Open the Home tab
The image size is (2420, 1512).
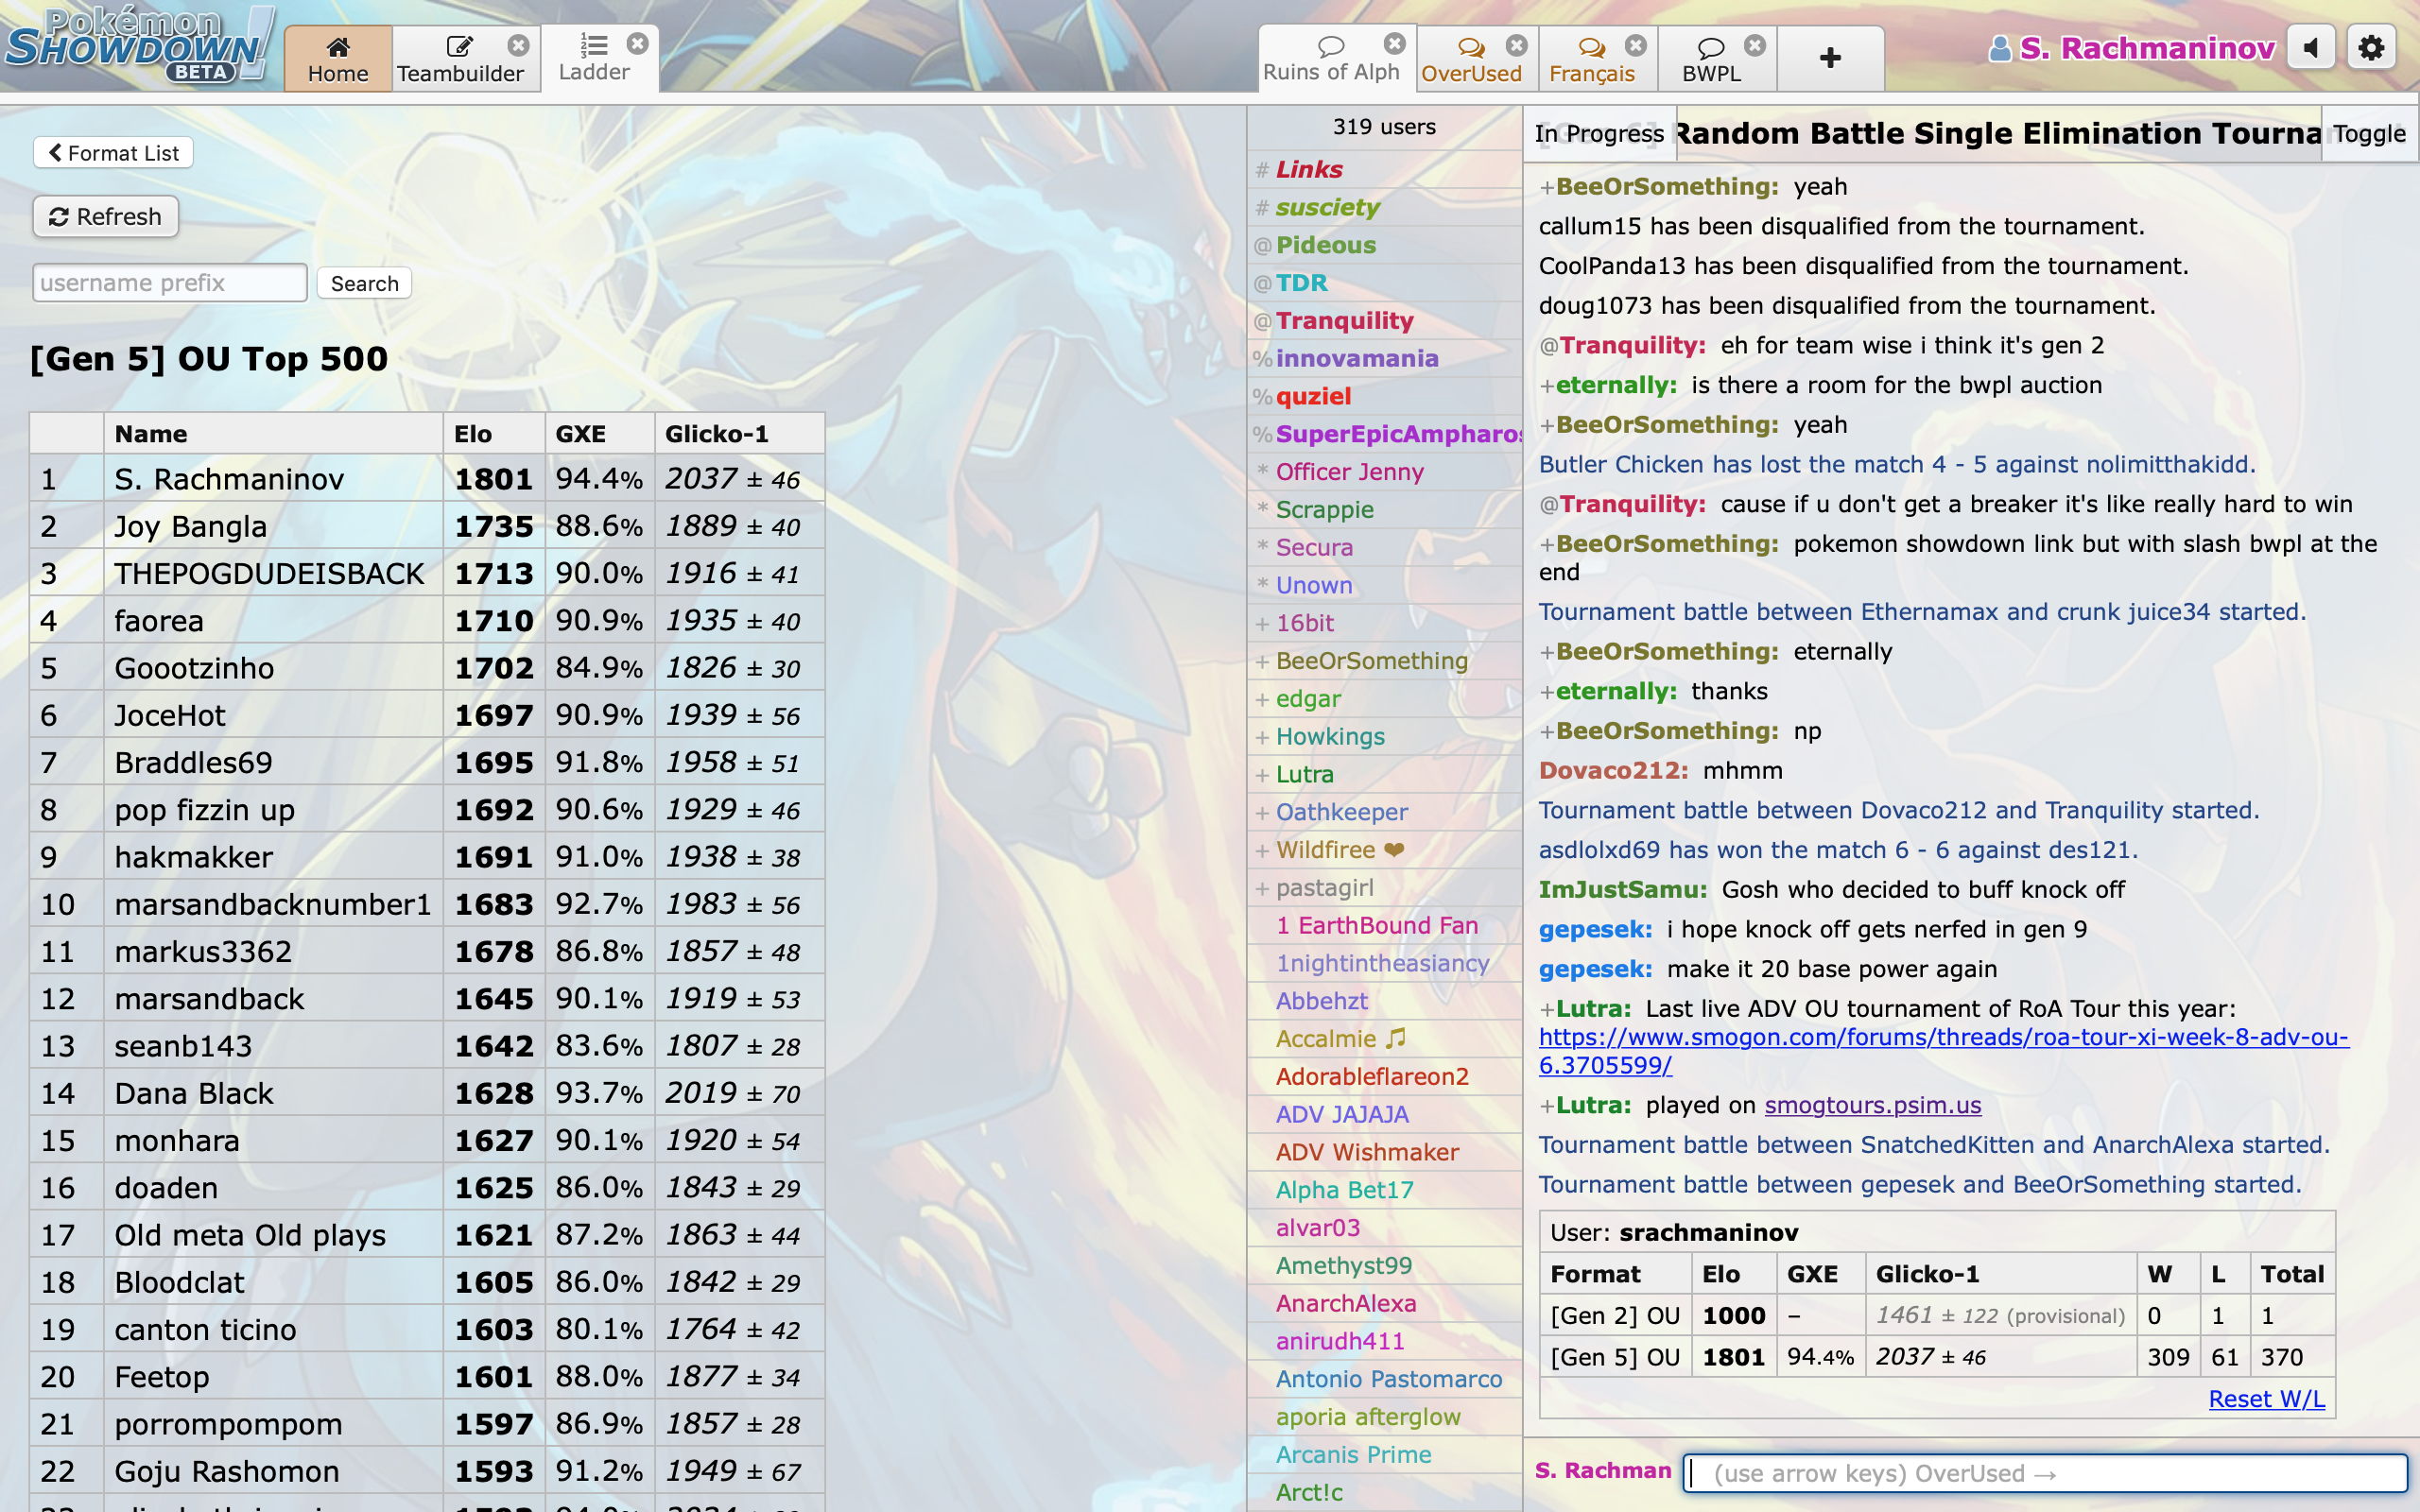(338, 59)
